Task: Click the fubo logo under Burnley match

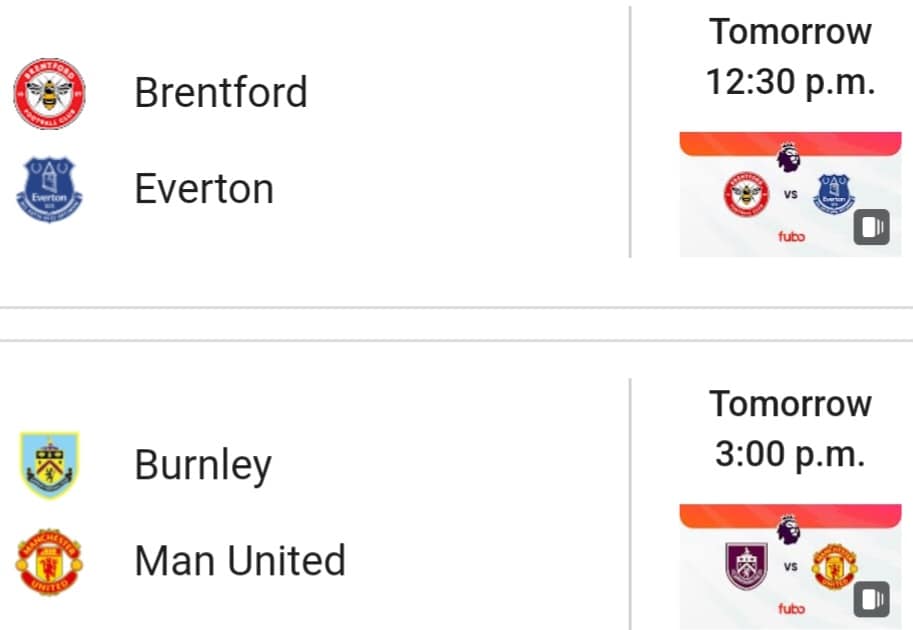Action: pyautogui.click(x=791, y=608)
